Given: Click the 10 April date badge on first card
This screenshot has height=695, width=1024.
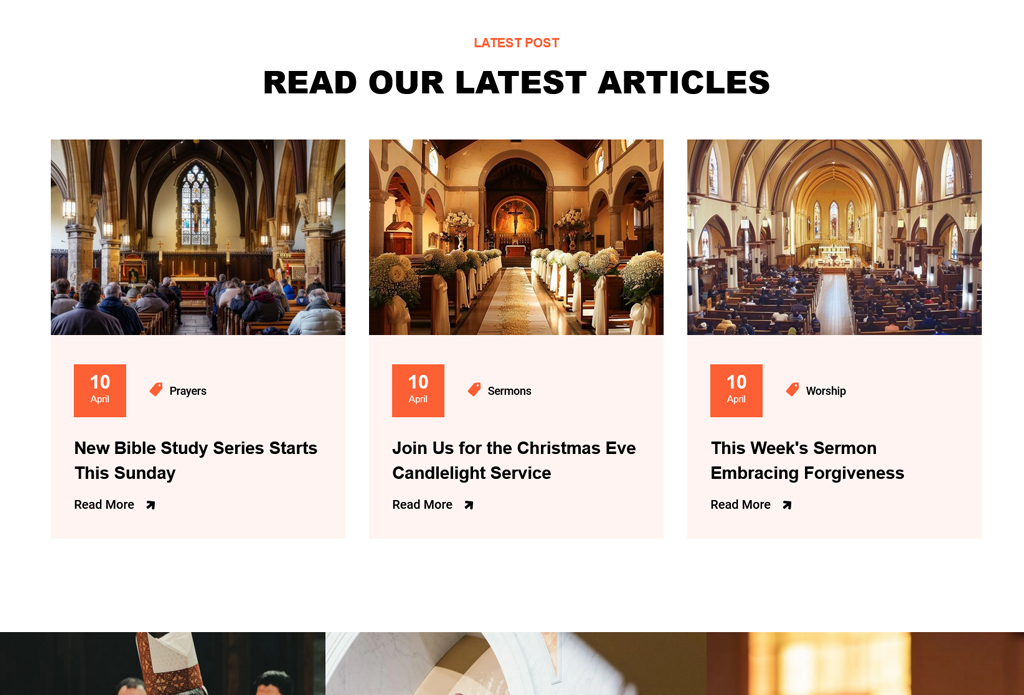Looking at the screenshot, I should (100, 391).
